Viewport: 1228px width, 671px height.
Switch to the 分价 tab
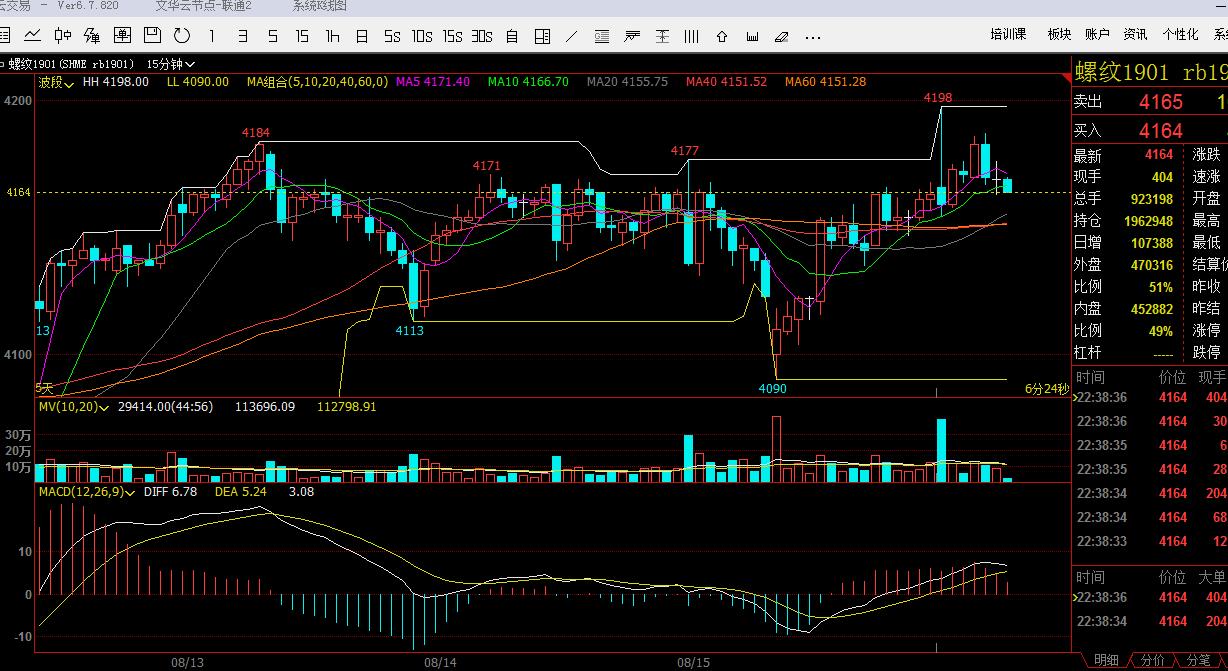pos(1152,661)
